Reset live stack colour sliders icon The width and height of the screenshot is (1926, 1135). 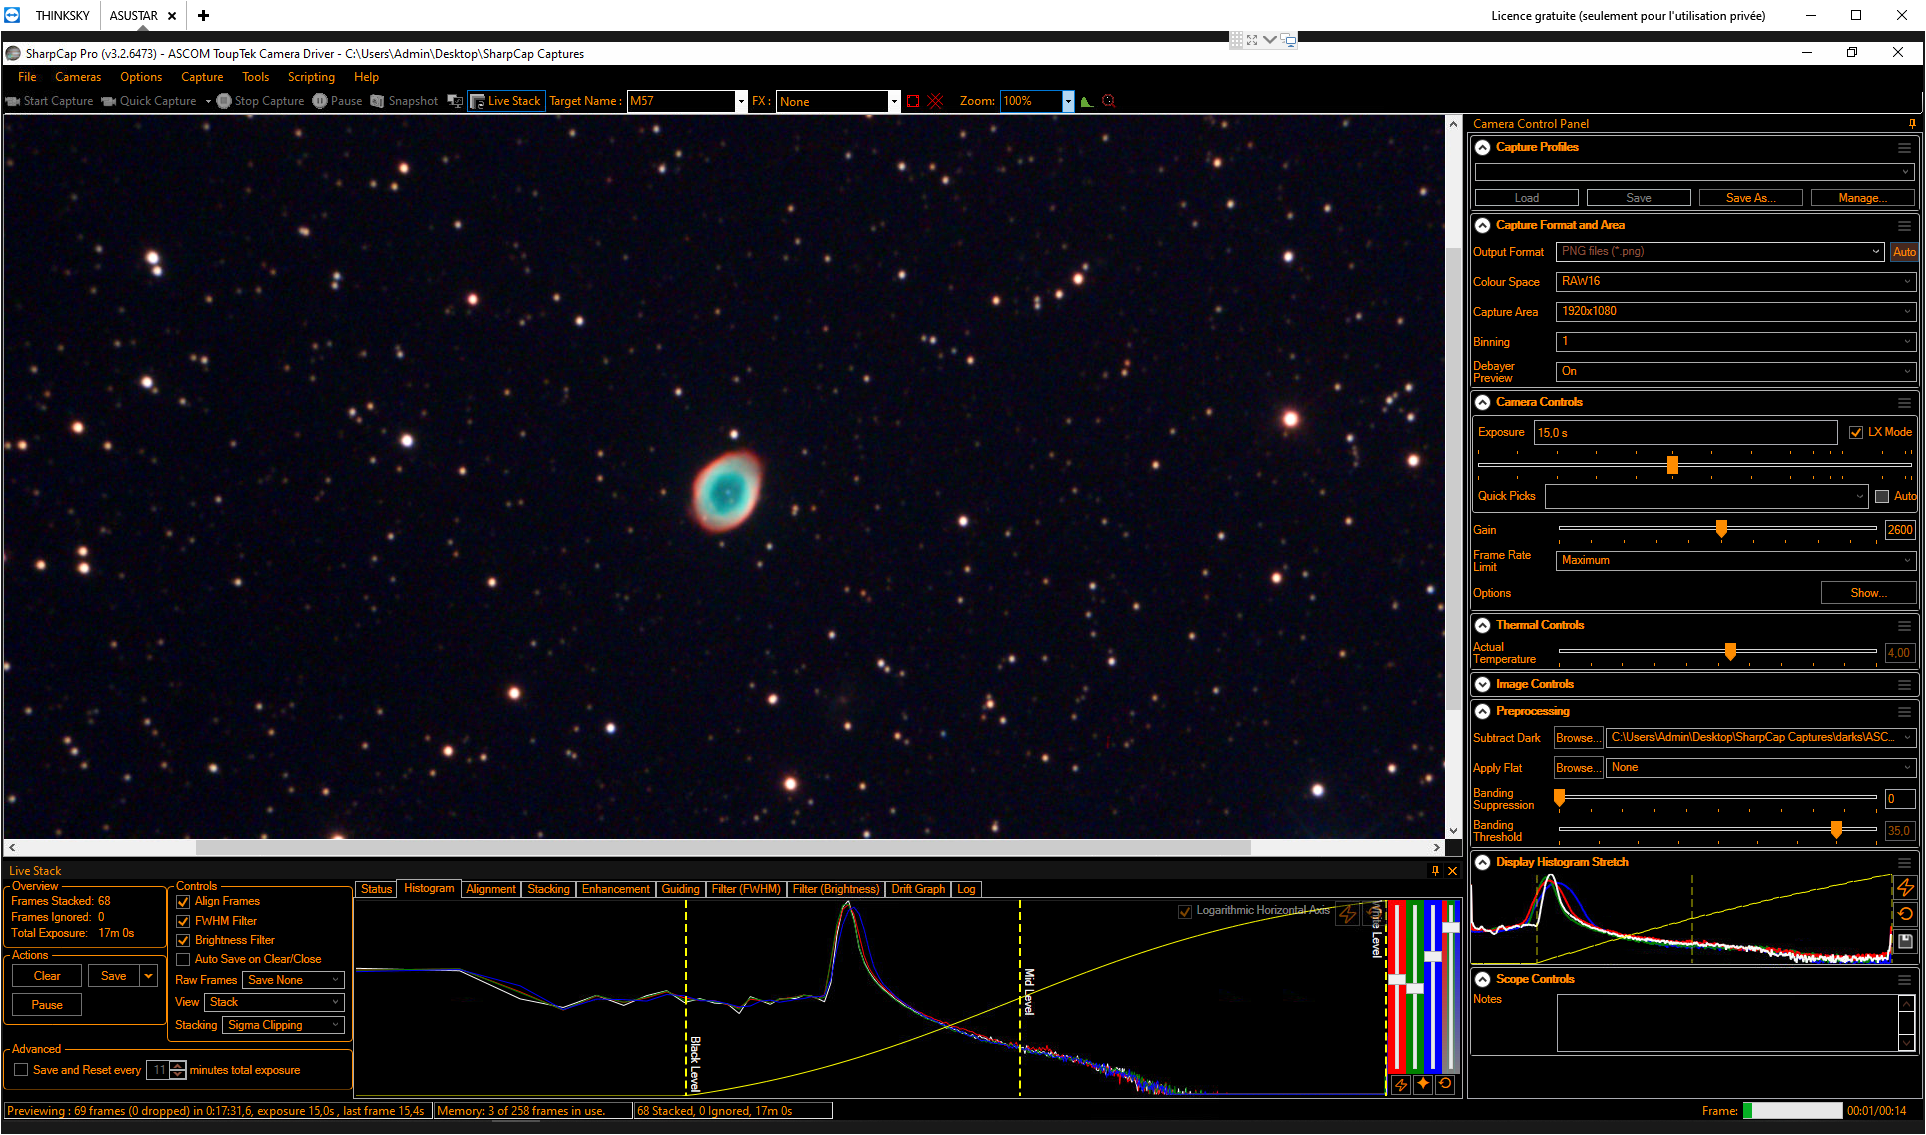tap(1445, 1084)
